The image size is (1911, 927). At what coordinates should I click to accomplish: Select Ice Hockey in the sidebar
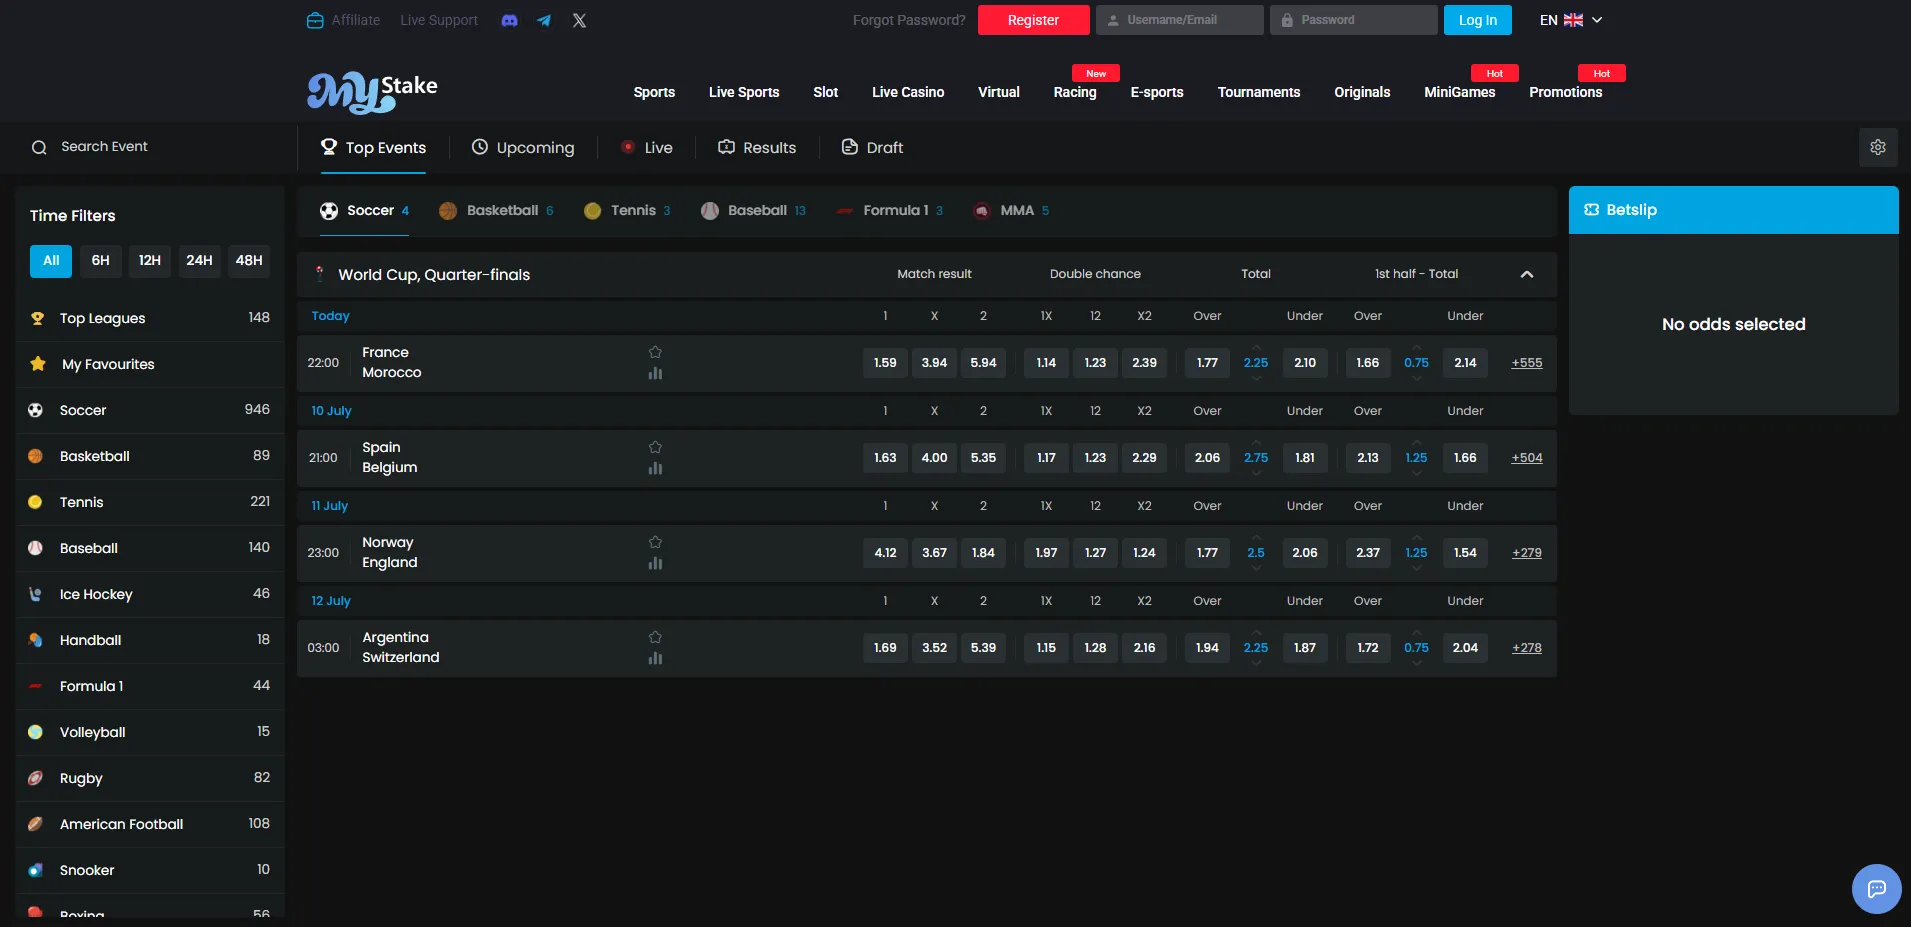(150, 594)
